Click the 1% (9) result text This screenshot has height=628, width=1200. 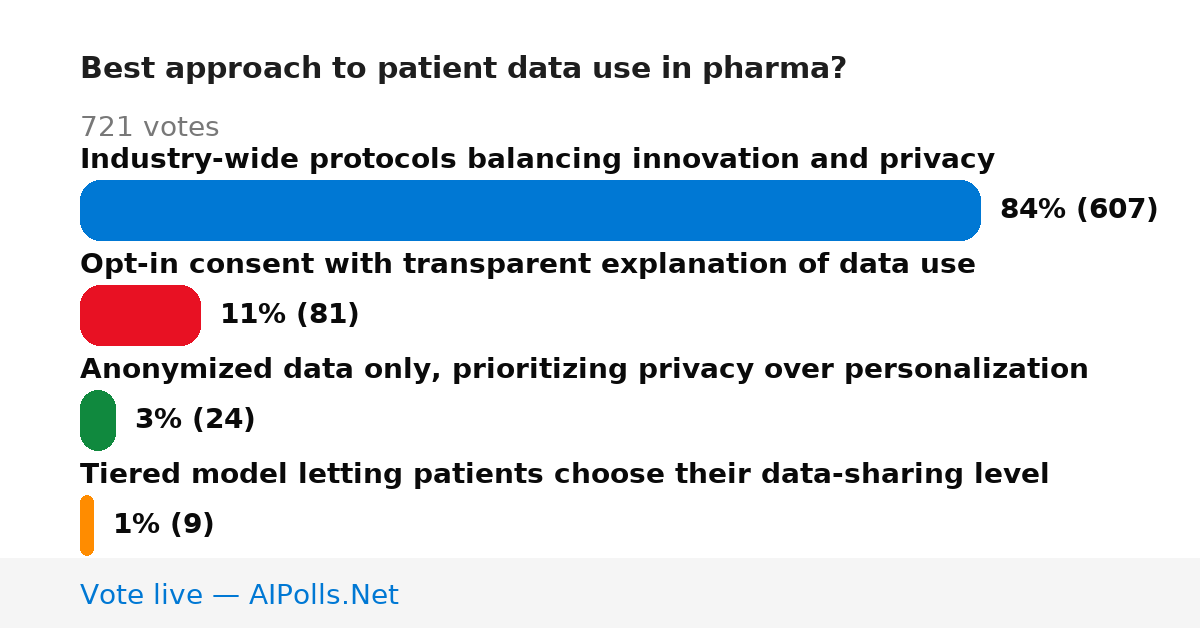[163, 524]
